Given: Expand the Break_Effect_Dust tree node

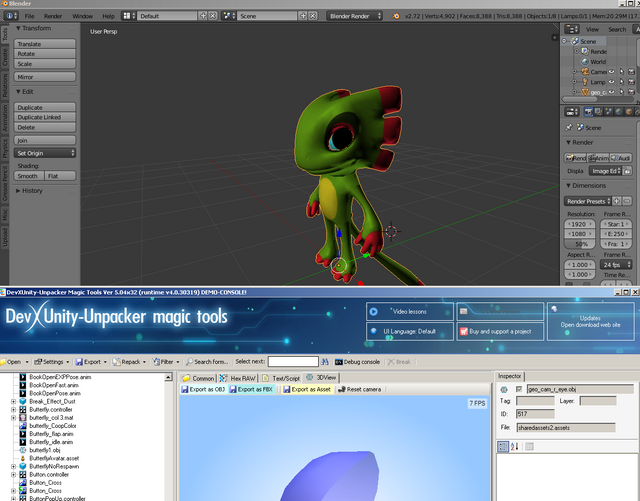Looking at the screenshot, I should click(x=13, y=401).
